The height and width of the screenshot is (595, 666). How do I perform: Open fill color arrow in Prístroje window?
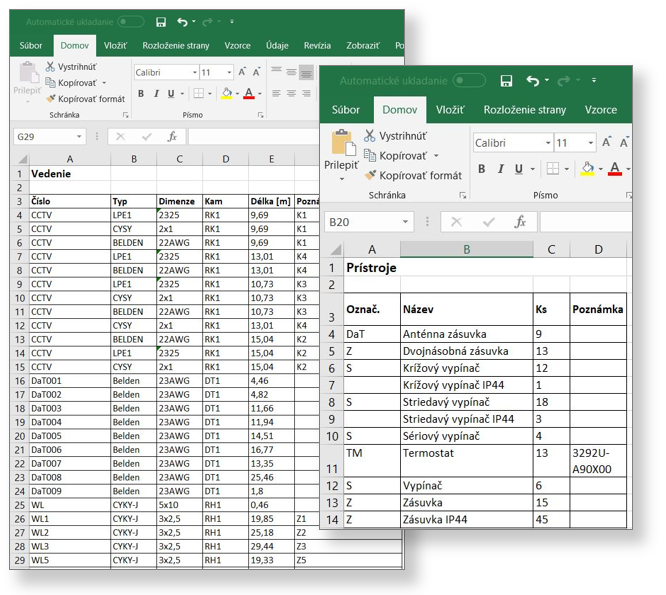[601, 169]
